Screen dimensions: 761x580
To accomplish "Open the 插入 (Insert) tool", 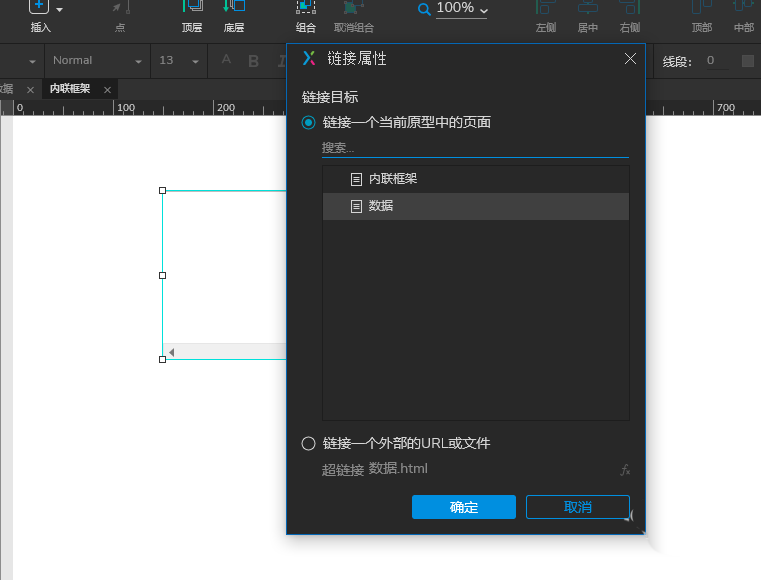I will [40, 16].
